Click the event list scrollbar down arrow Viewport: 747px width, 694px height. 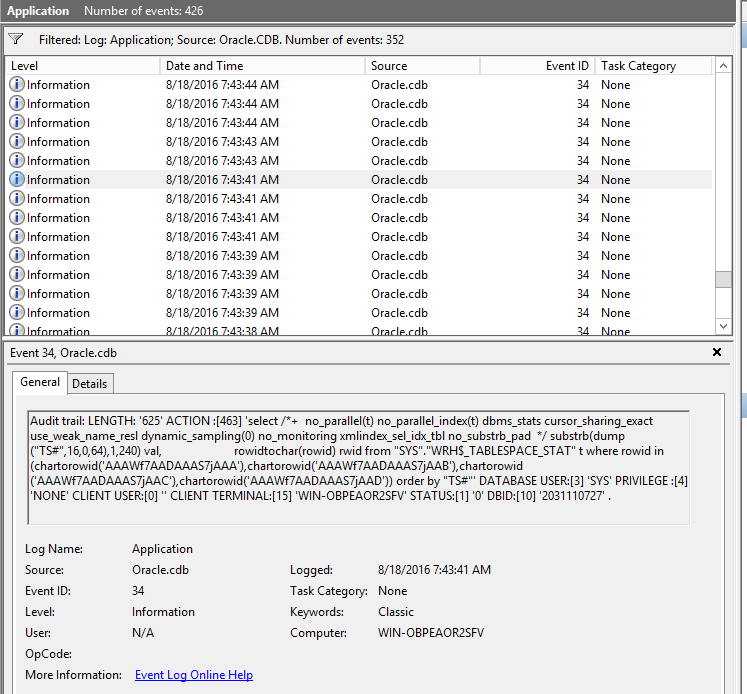723,327
